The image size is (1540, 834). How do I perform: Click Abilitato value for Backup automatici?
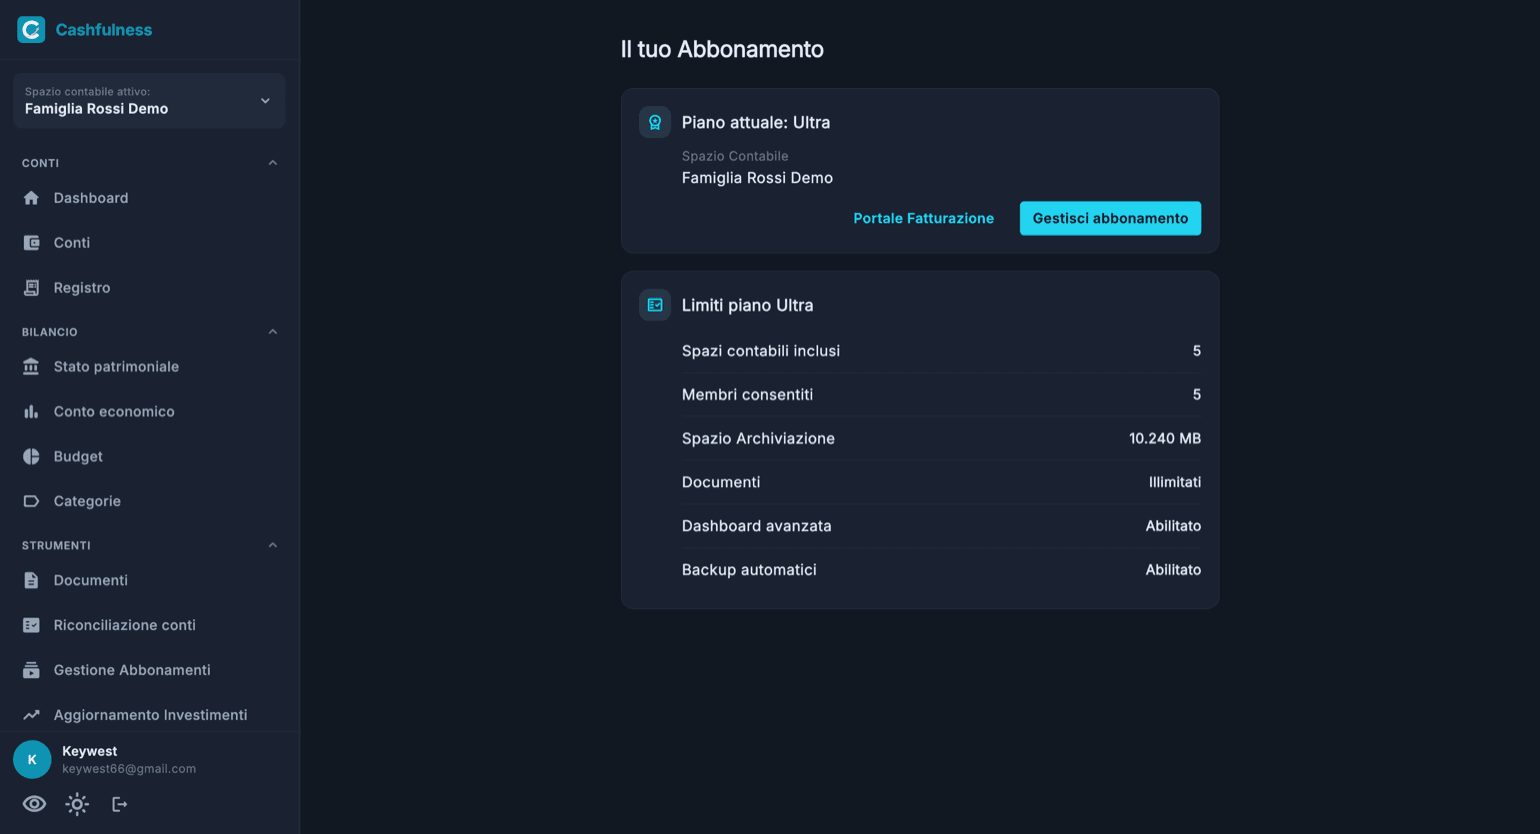tap(1173, 570)
